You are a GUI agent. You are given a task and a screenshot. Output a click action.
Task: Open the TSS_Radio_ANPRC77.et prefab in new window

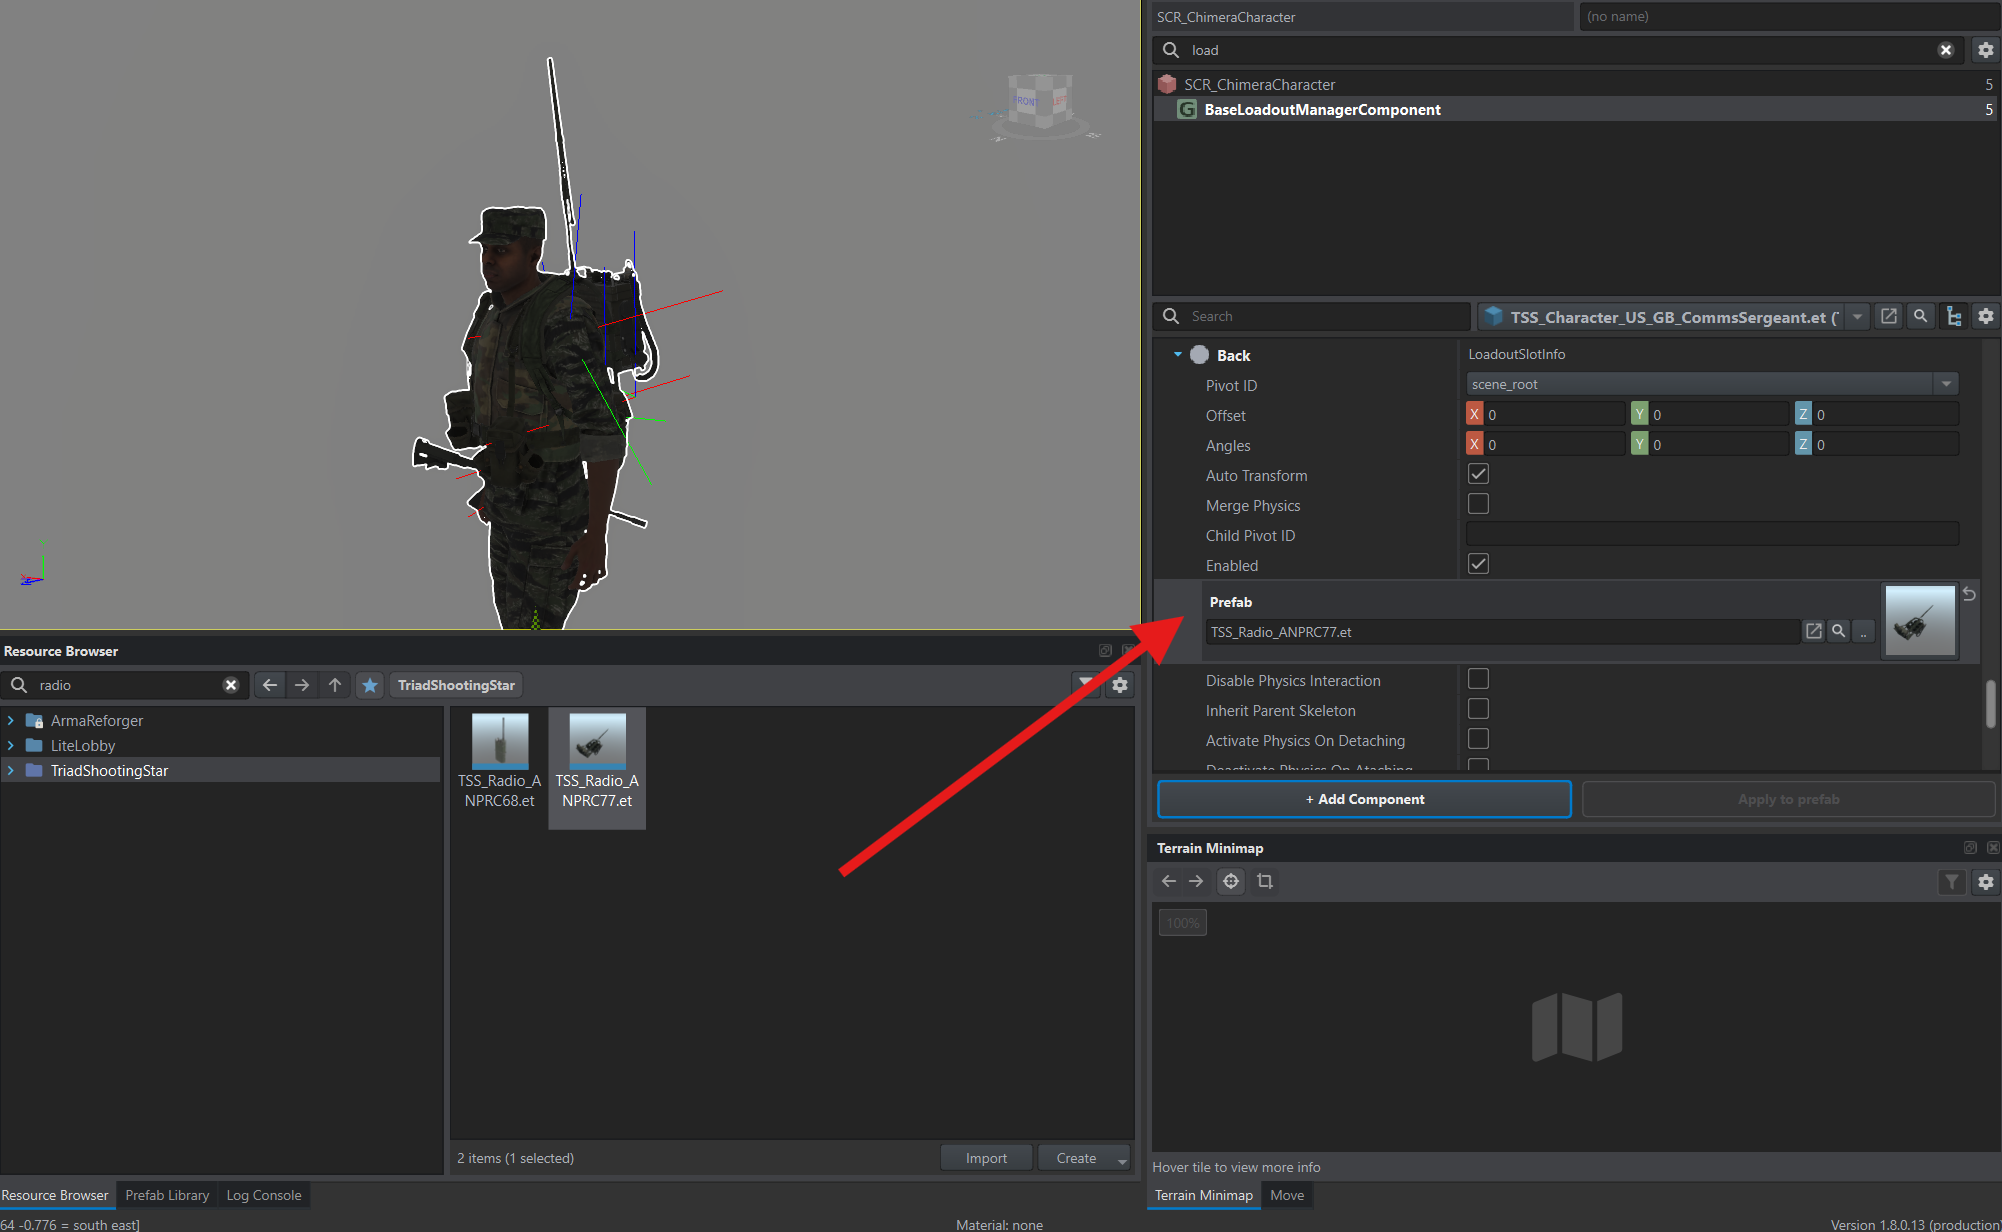tap(1813, 631)
